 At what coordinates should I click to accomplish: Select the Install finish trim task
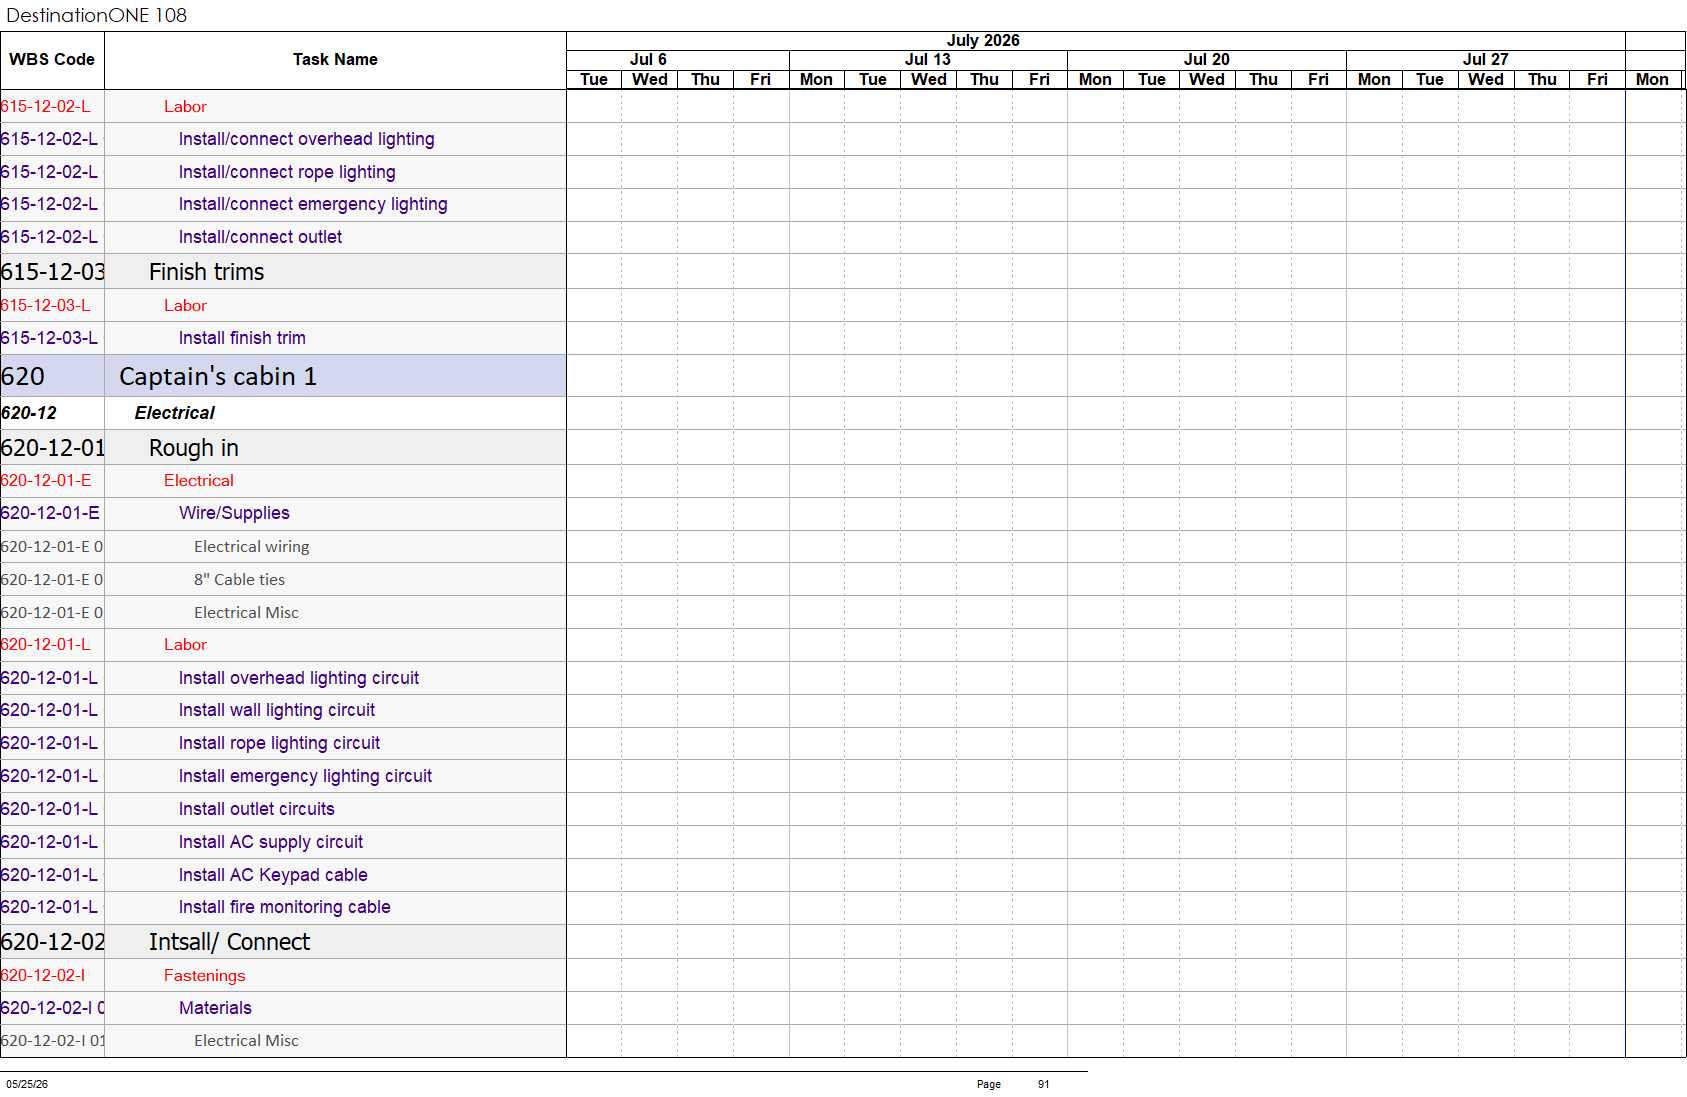[x=242, y=338]
